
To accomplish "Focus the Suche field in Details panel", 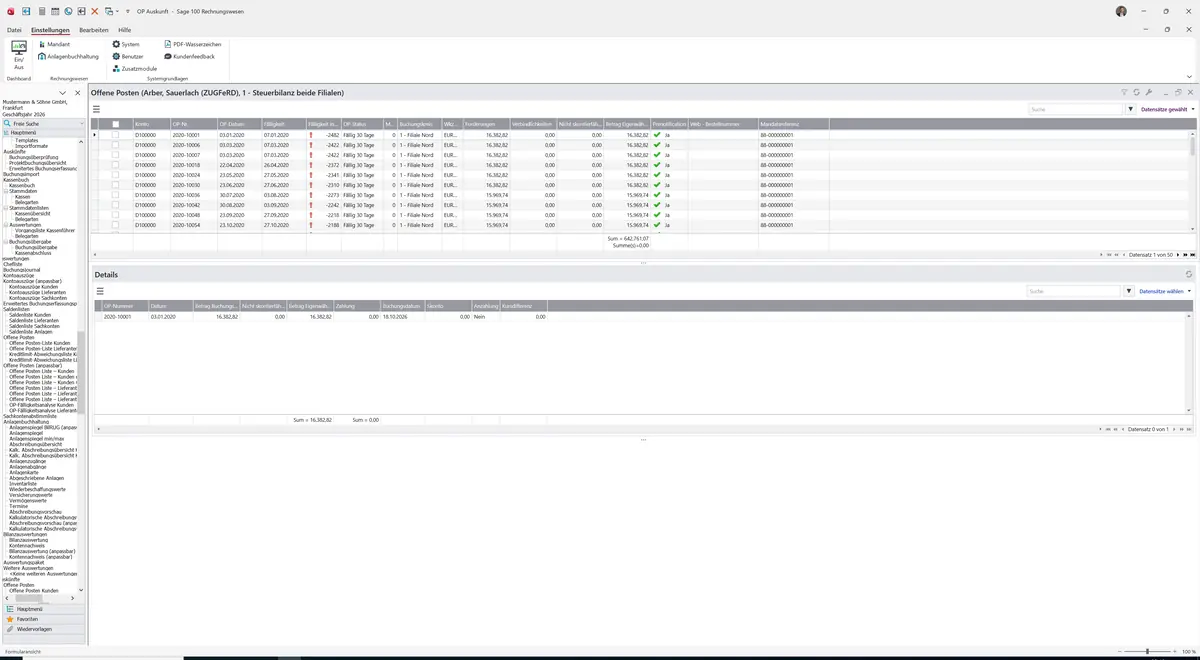I will tap(1075, 291).
